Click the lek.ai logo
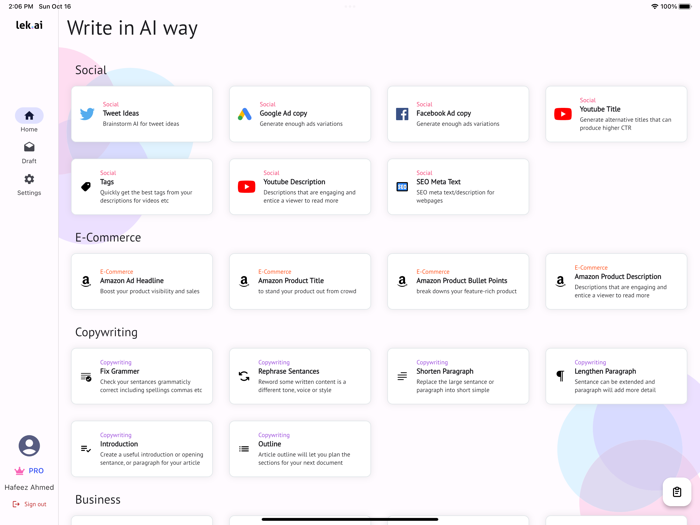700x525 pixels. click(x=29, y=25)
